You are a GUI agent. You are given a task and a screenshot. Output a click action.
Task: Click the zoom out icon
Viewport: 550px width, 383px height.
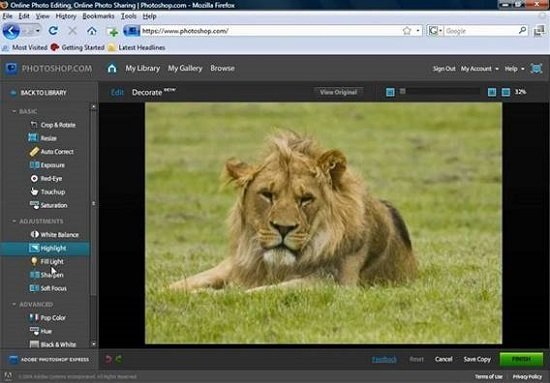tap(390, 92)
